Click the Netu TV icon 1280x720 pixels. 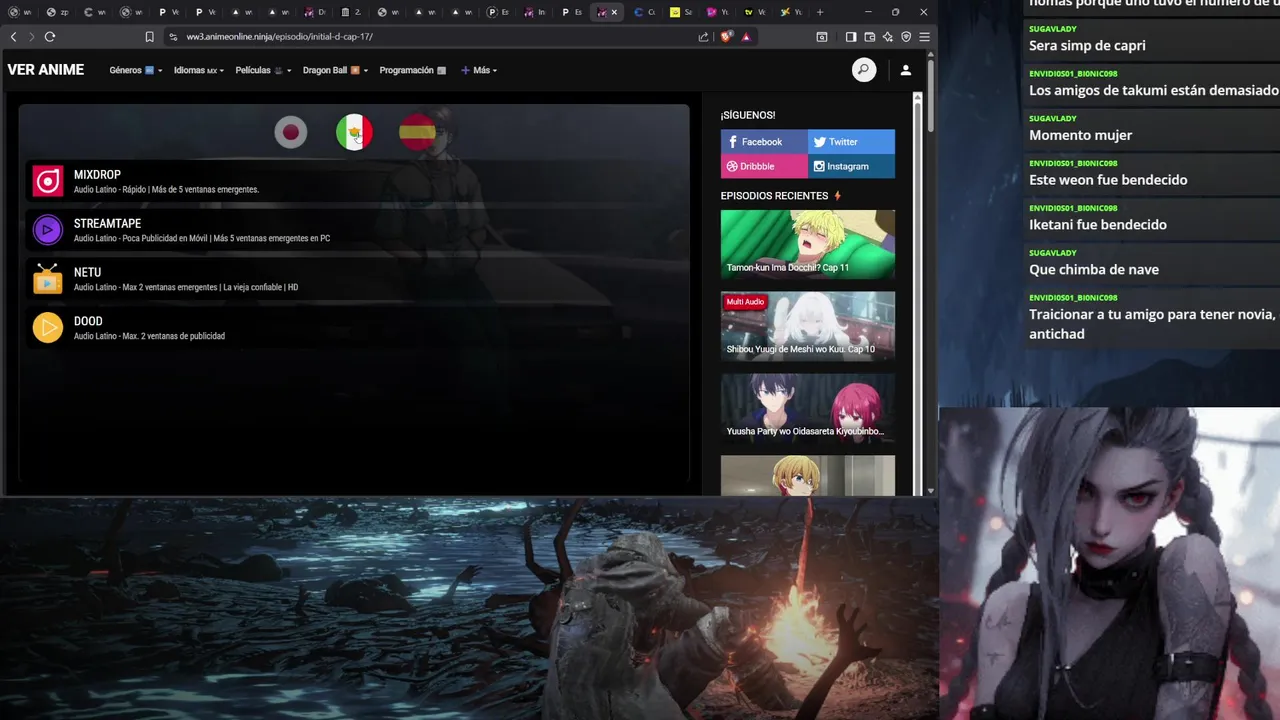coord(47,279)
